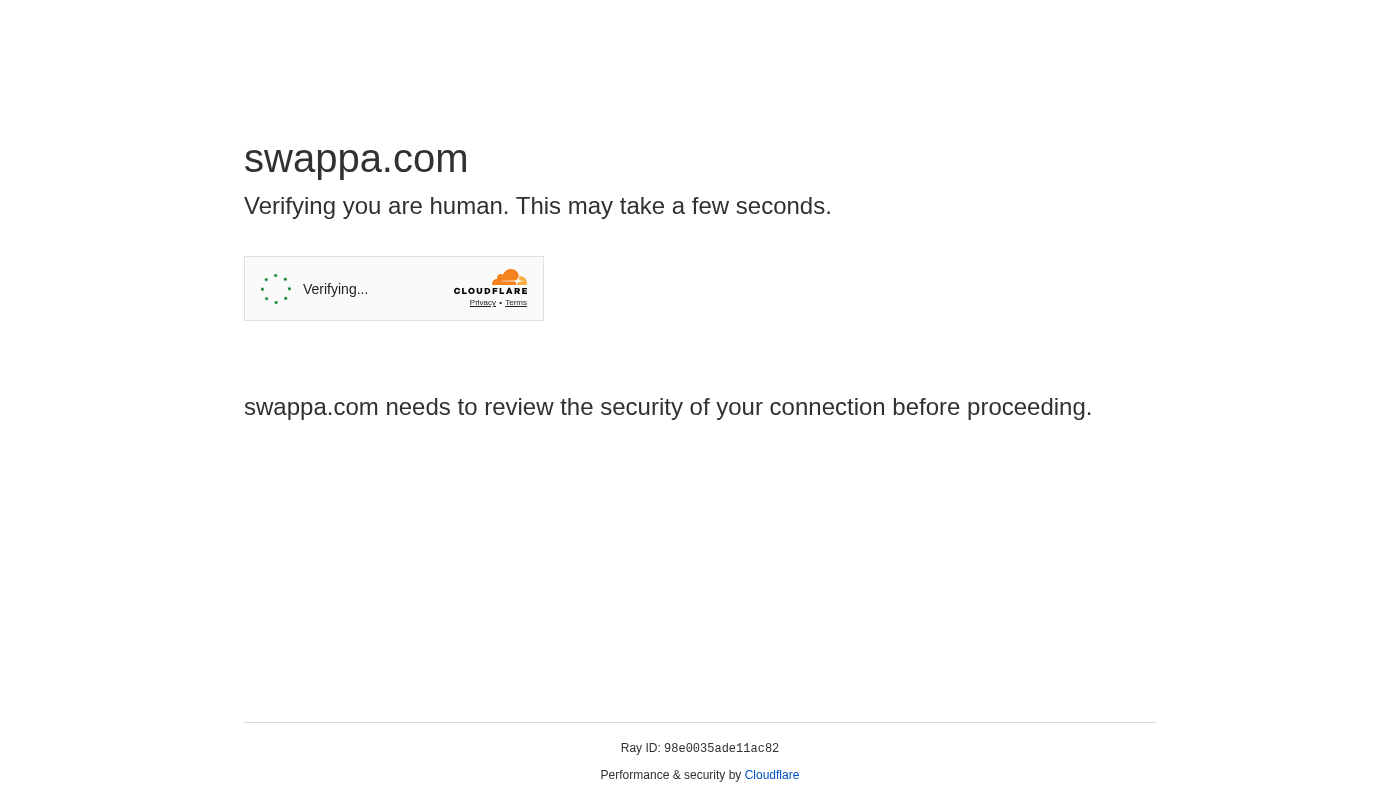Click the "Performance & security by" footer text

(x=670, y=775)
